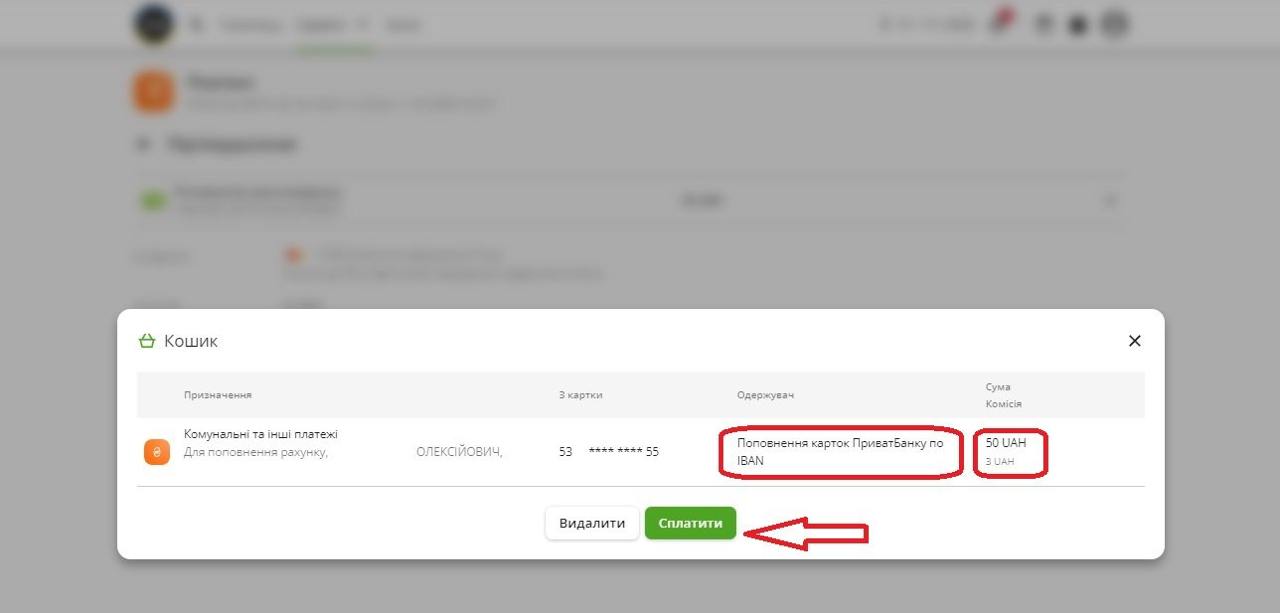
Task: Click the Поповнення карток ПриватБанку по IBAN recipient
Action: tap(840, 452)
